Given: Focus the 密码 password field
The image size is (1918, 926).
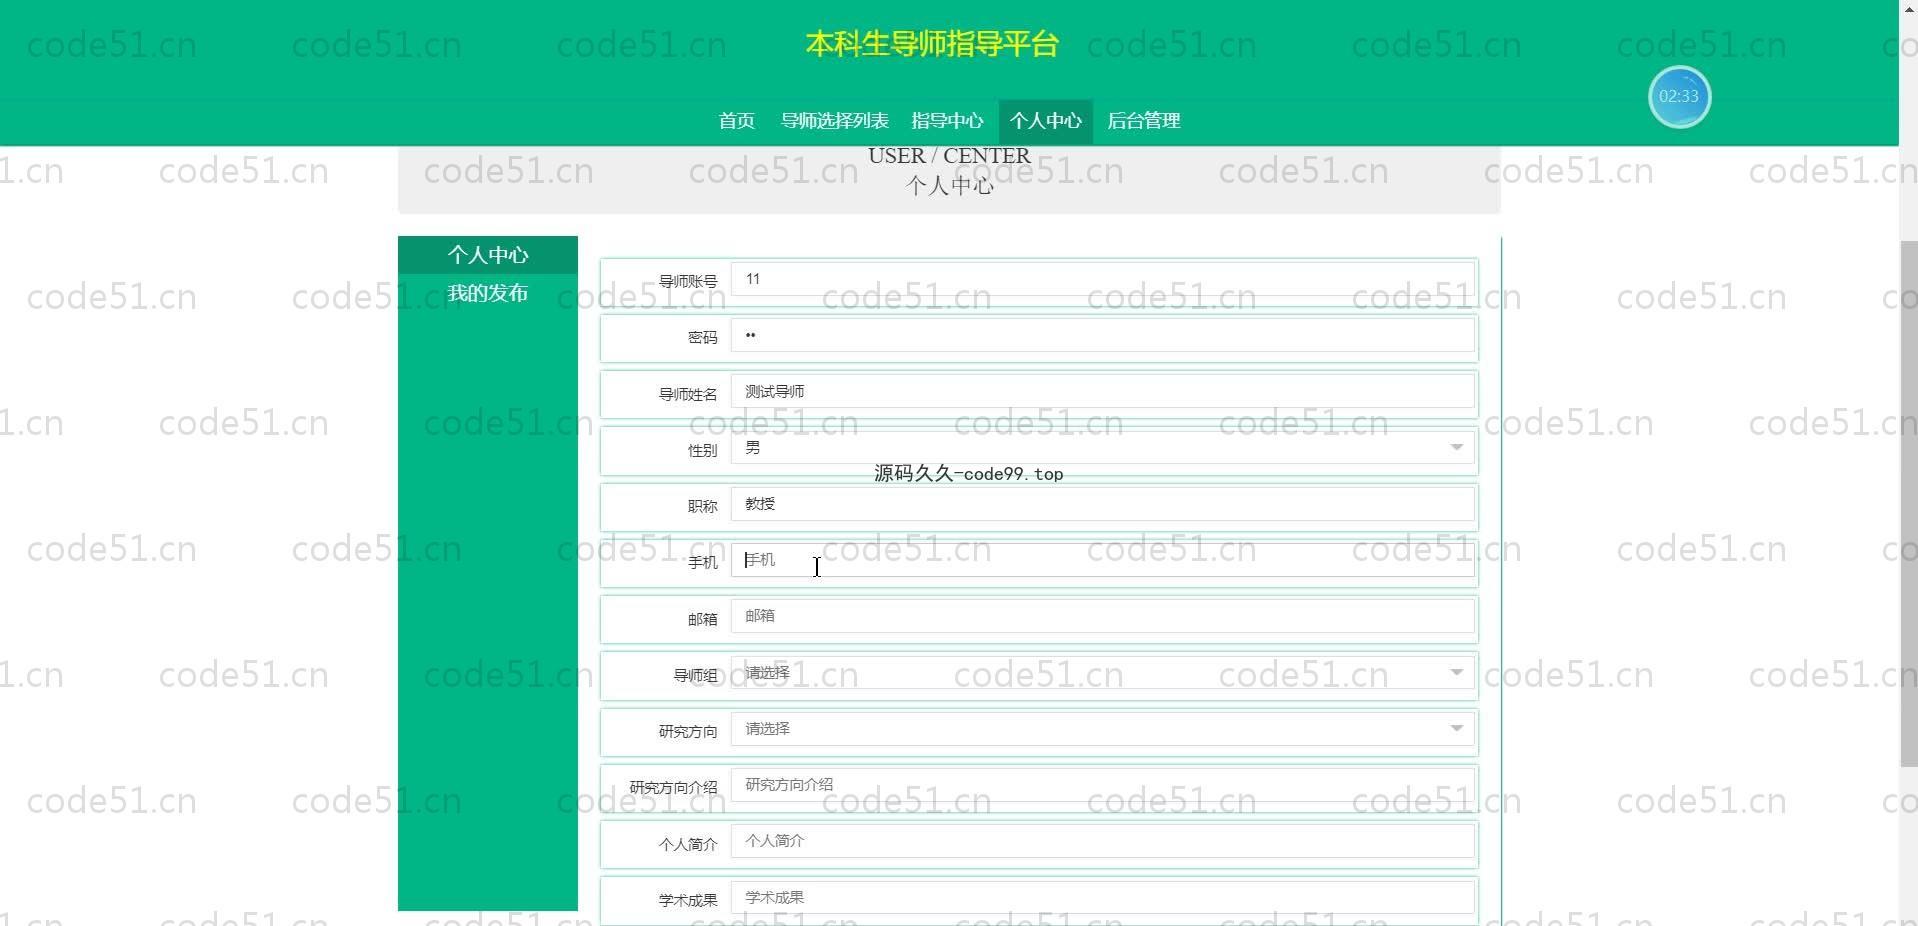Looking at the screenshot, I should pyautogui.click(x=1103, y=335).
